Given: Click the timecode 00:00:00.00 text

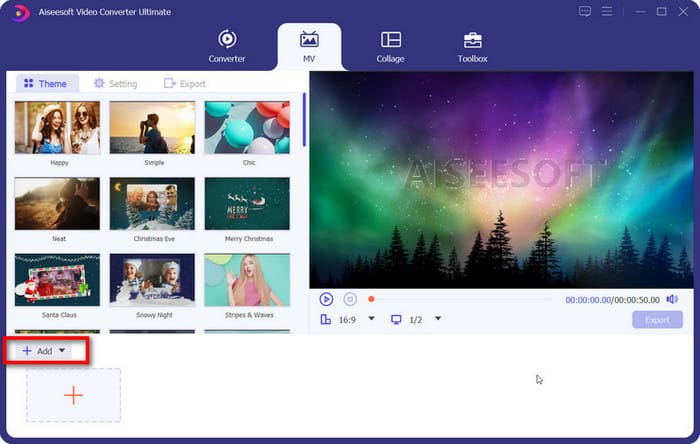Looking at the screenshot, I should [588, 300].
